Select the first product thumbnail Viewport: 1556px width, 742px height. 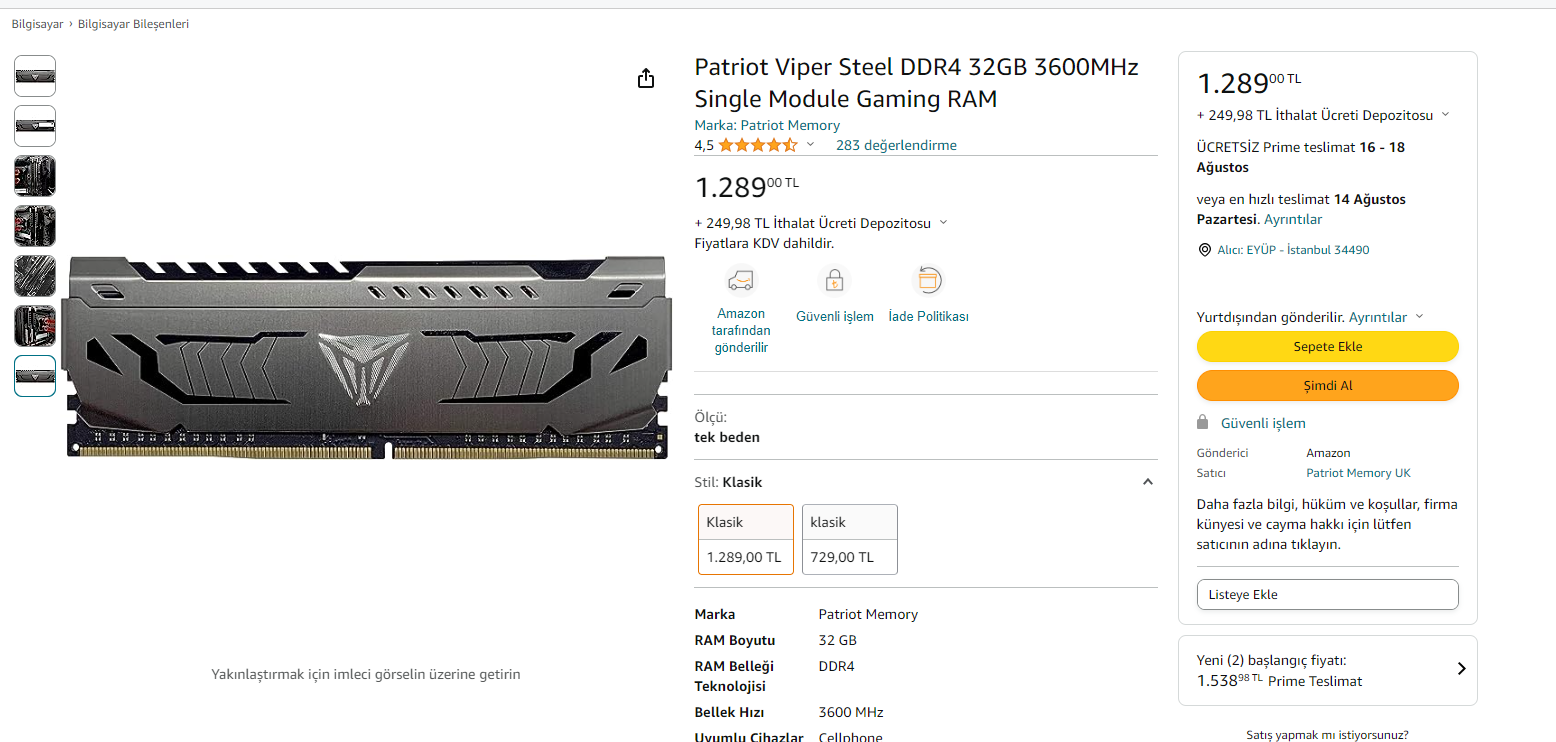point(35,76)
